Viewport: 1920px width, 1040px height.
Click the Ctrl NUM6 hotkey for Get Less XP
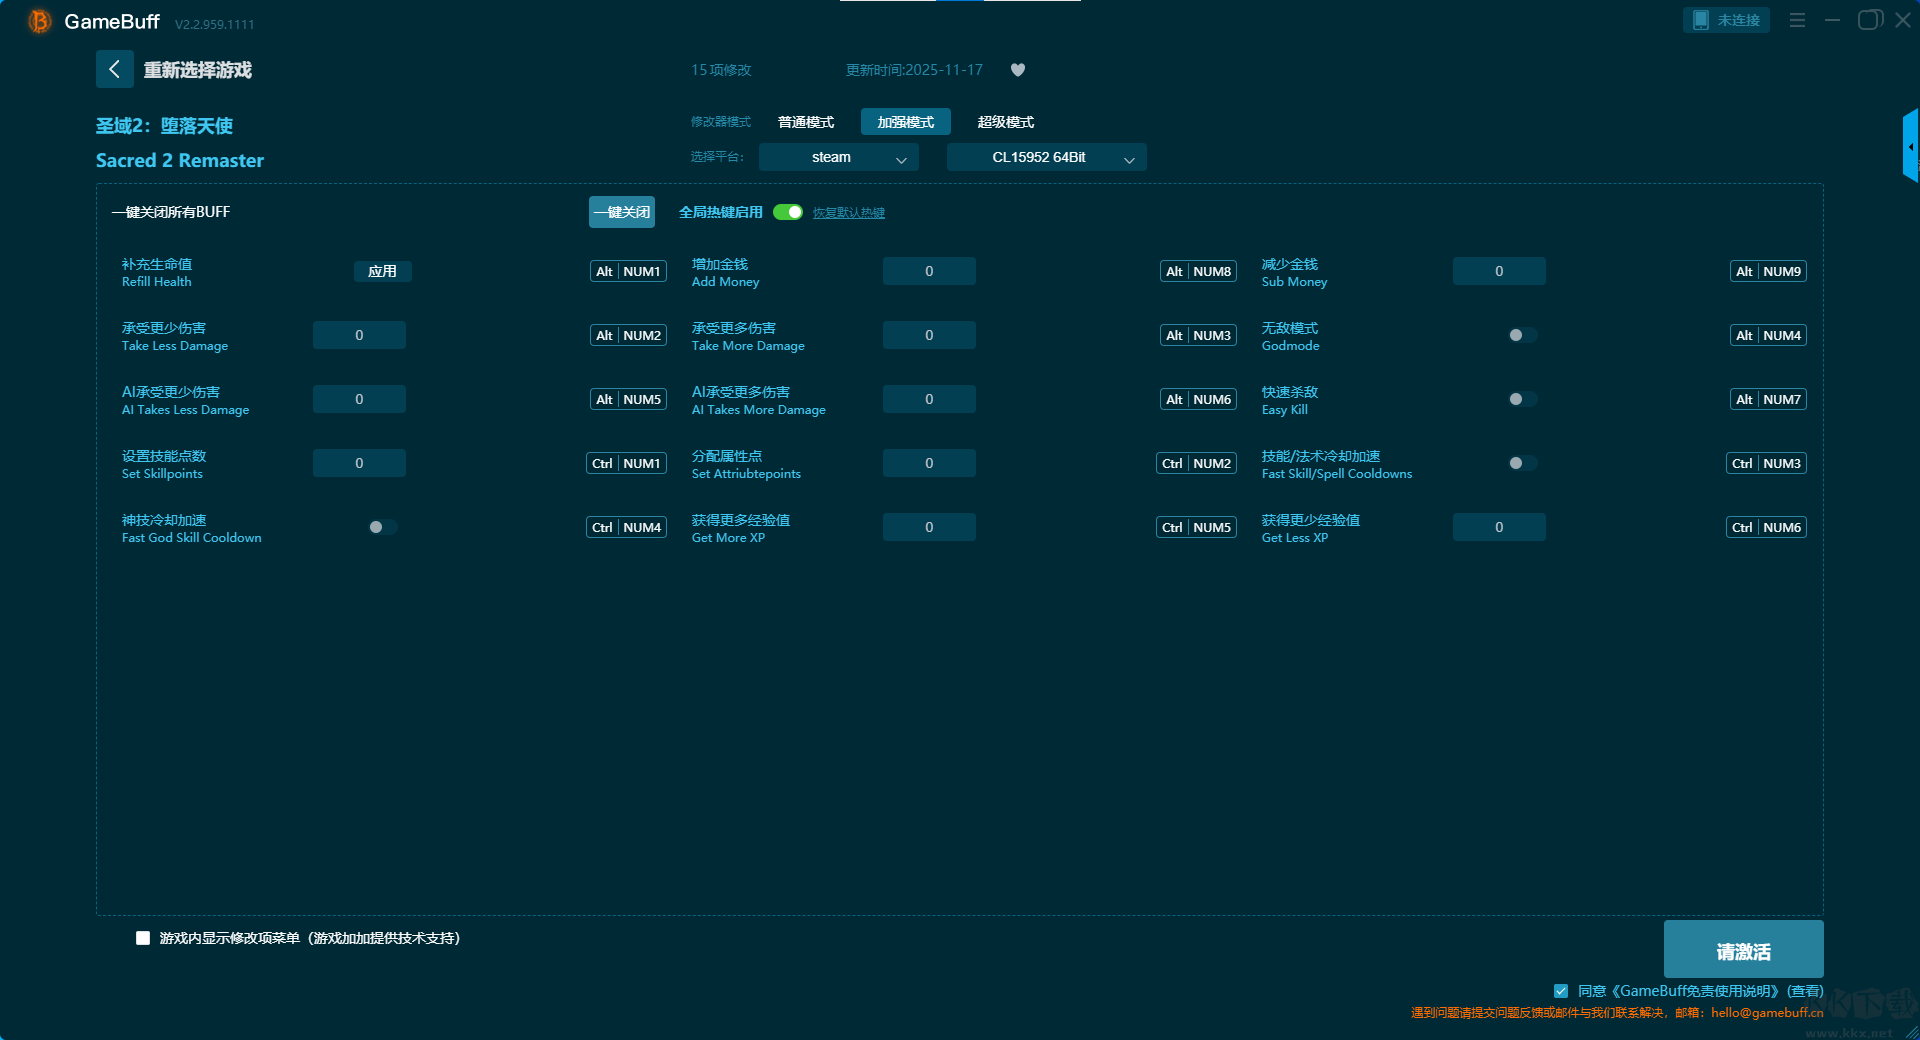coord(1766,527)
